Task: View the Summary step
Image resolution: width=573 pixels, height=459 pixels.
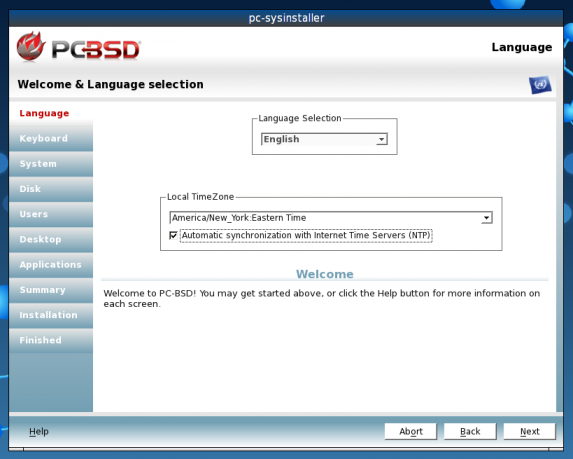Action: coord(51,290)
